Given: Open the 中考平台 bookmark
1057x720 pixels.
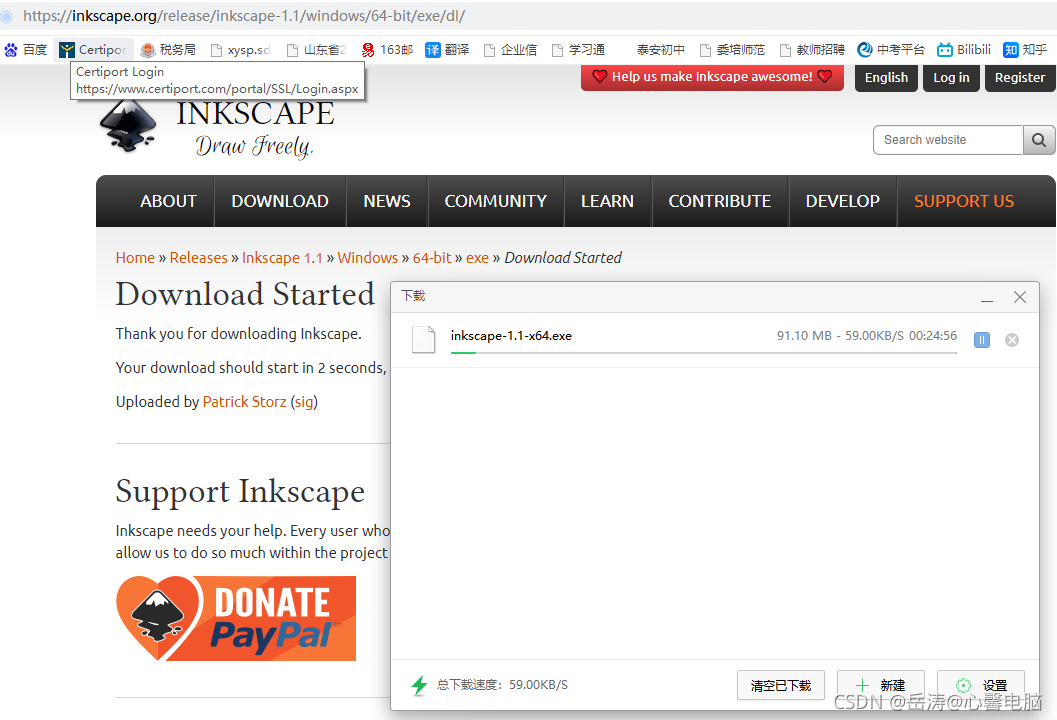Looking at the screenshot, I should click(890, 49).
